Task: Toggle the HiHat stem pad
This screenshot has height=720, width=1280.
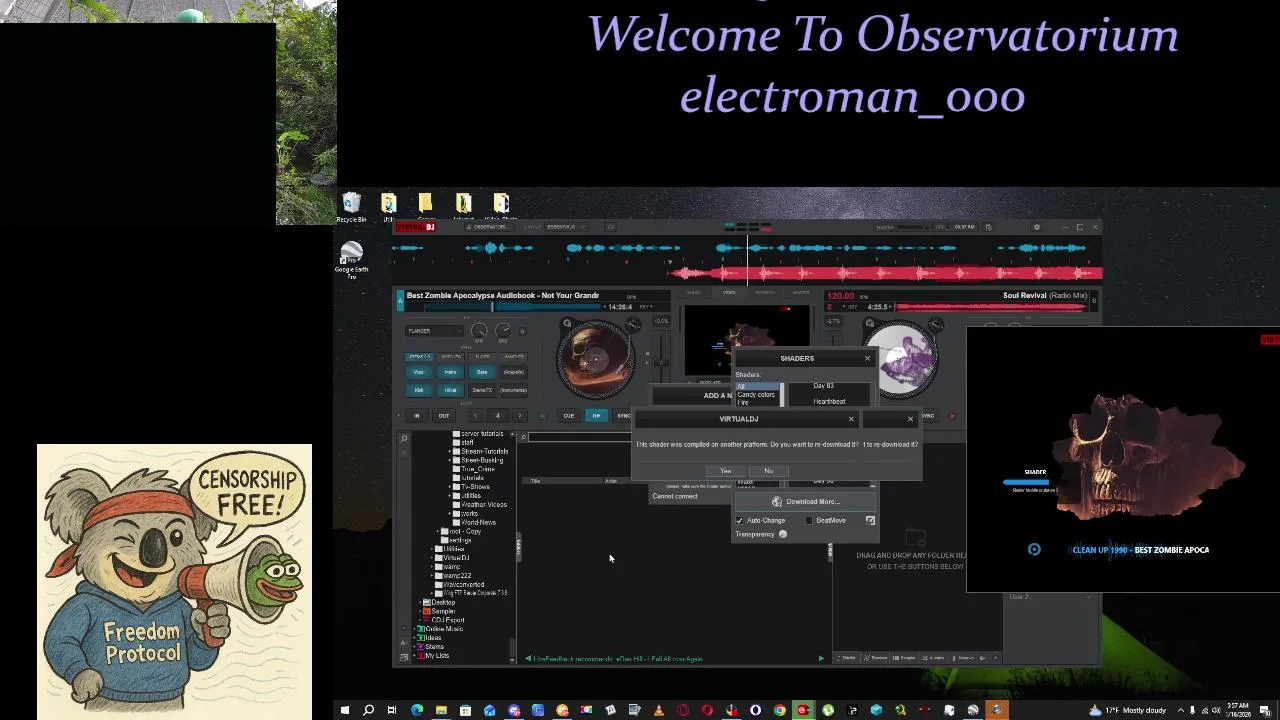Action: (450, 390)
